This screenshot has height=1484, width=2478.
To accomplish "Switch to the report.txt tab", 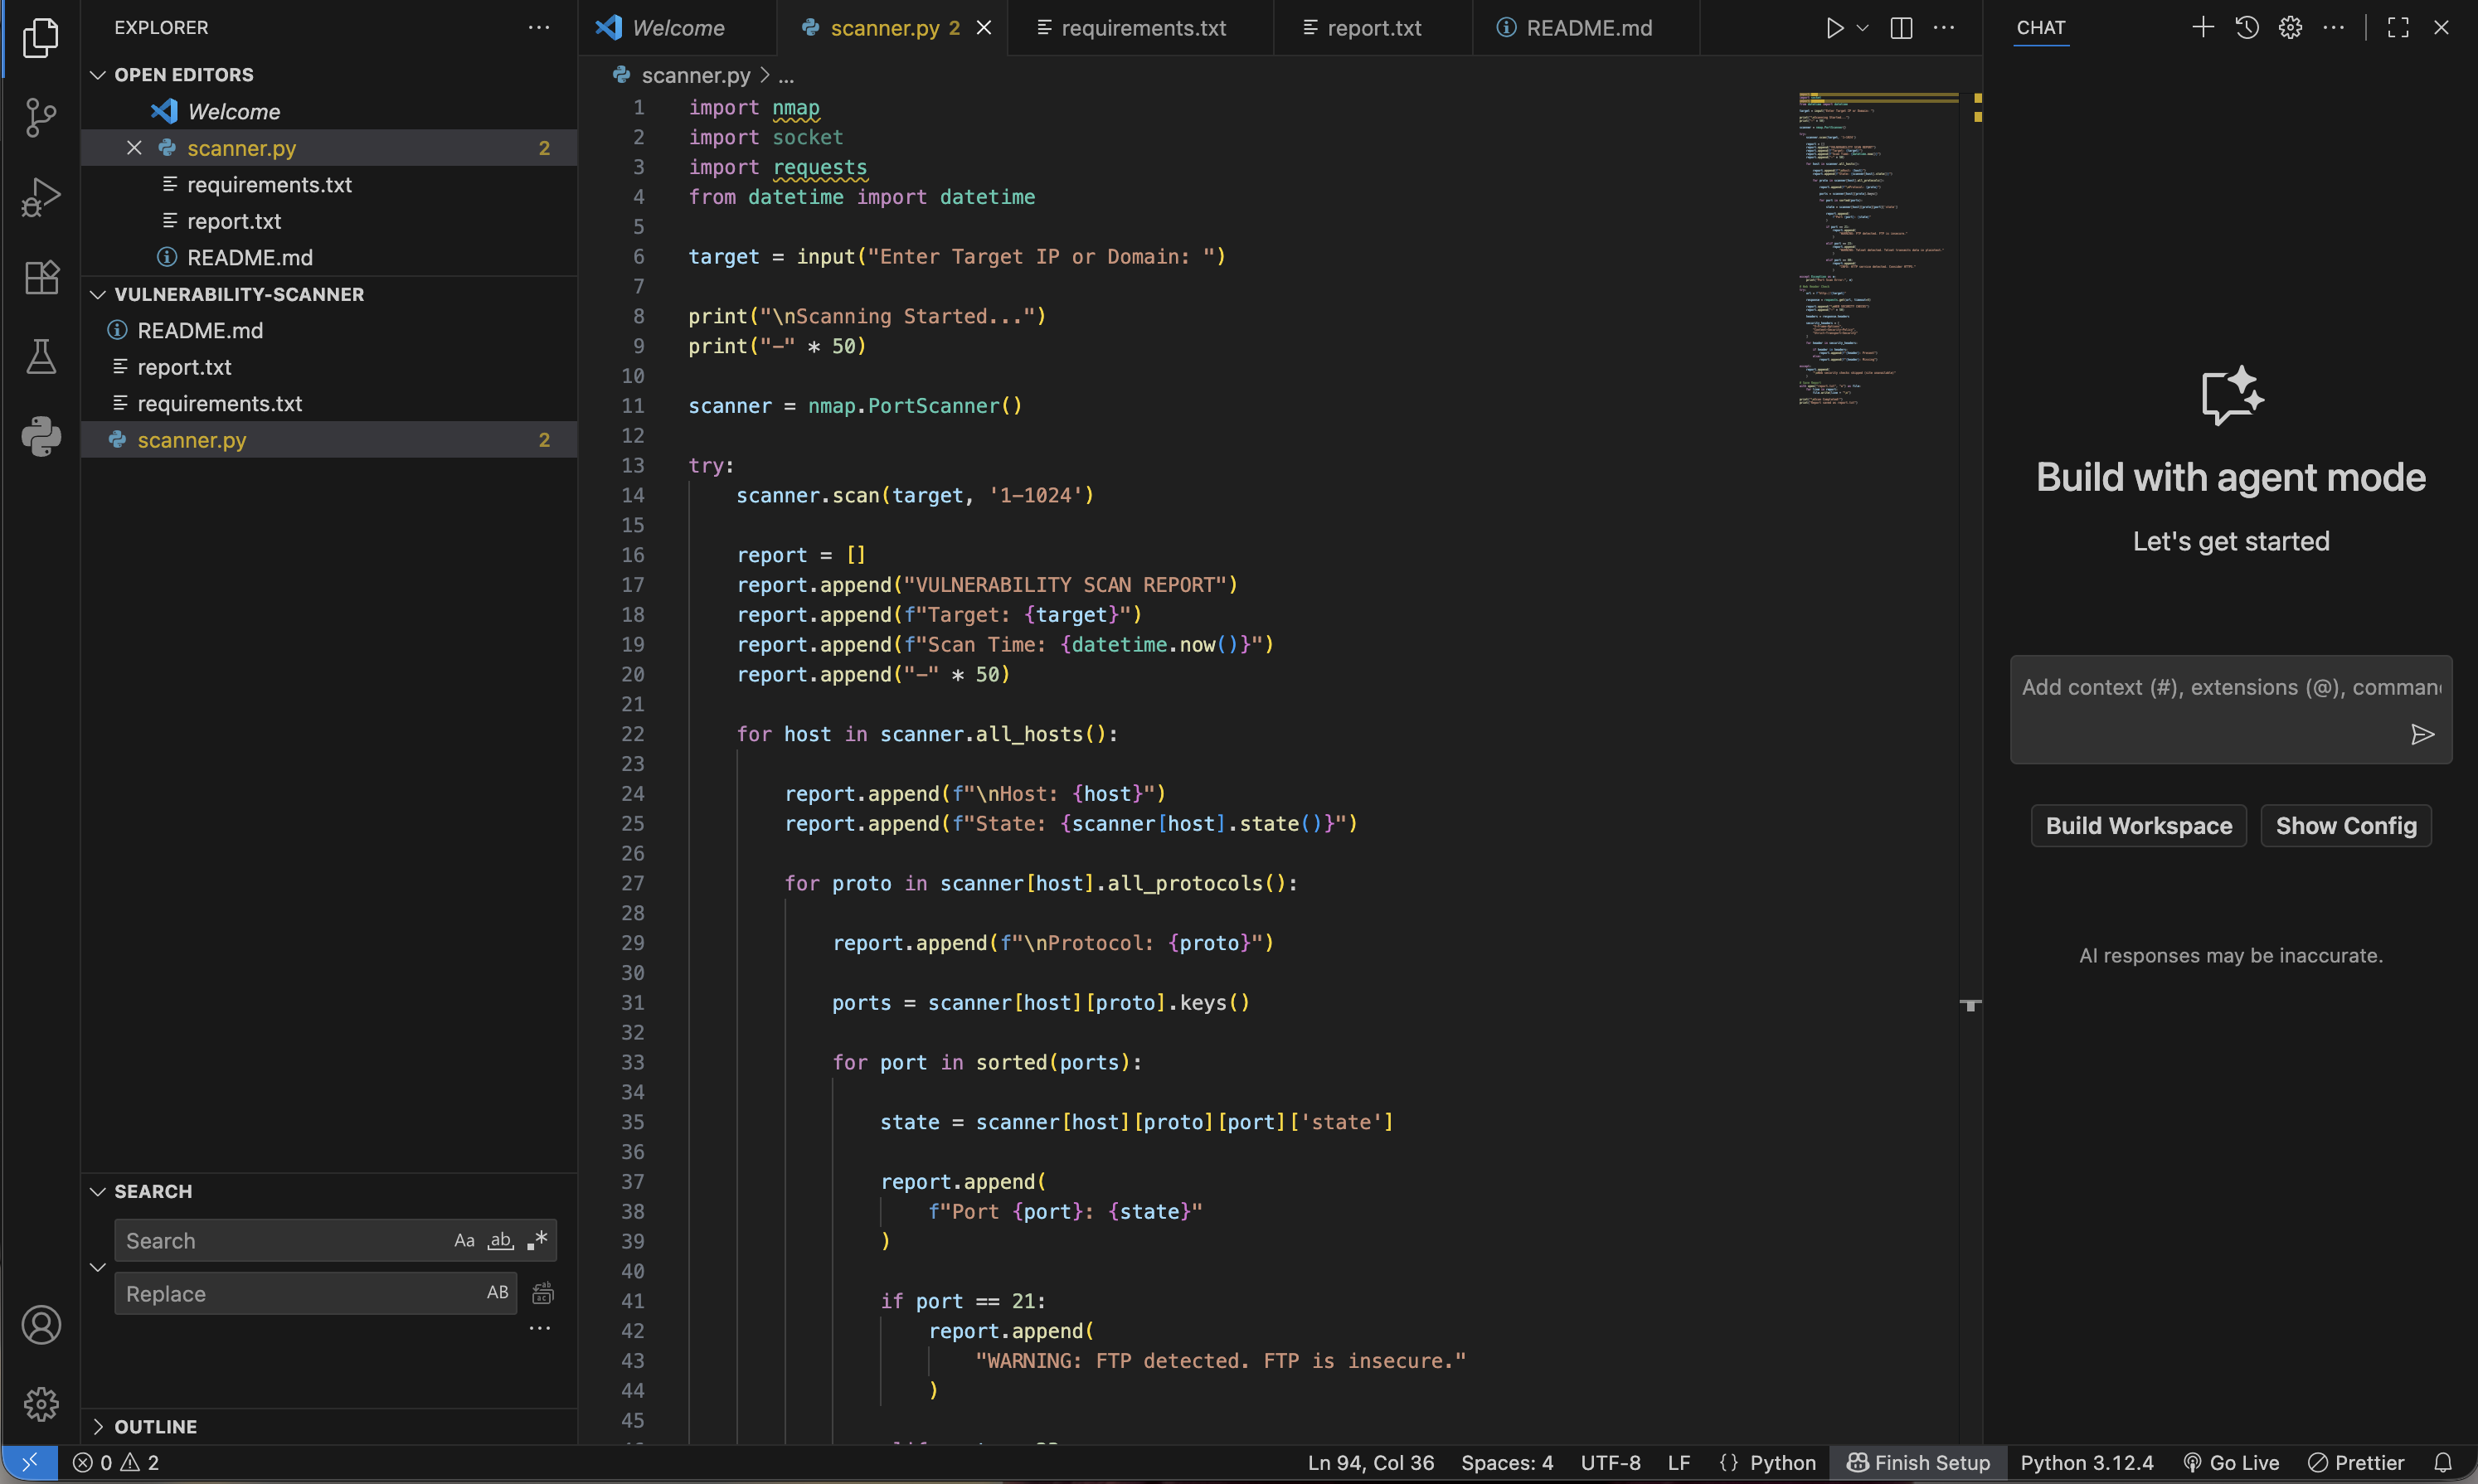I will pos(1373,28).
